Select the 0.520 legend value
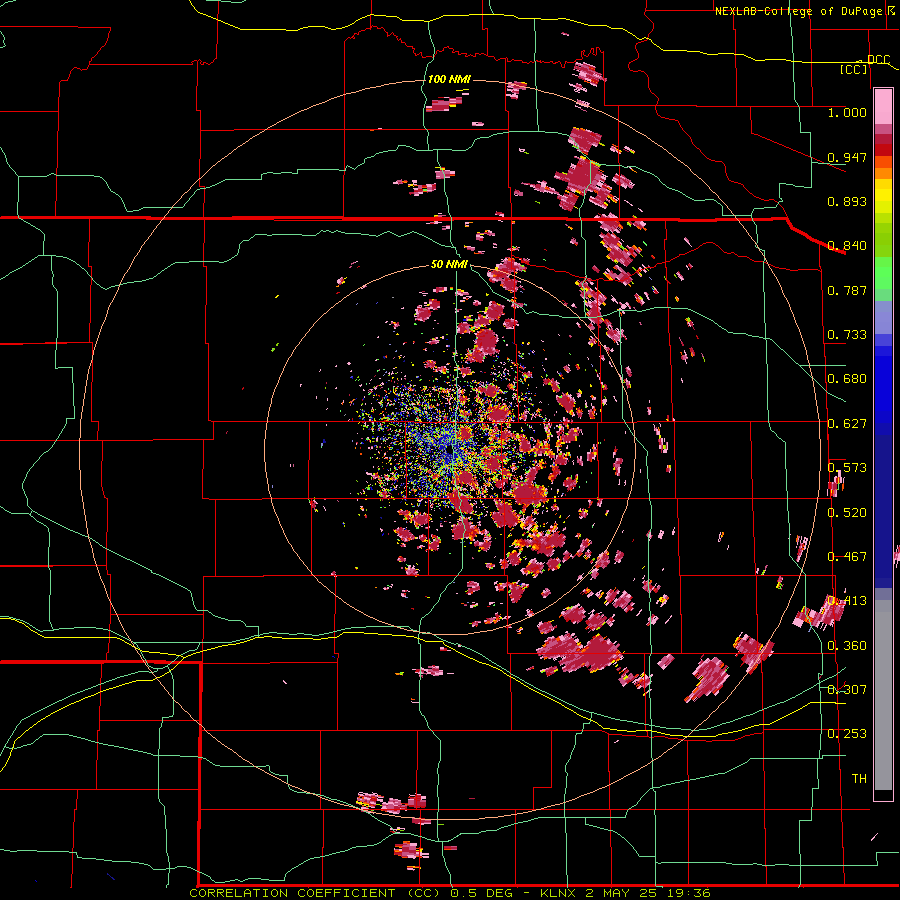The width and height of the screenshot is (900, 900). tap(847, 513)
